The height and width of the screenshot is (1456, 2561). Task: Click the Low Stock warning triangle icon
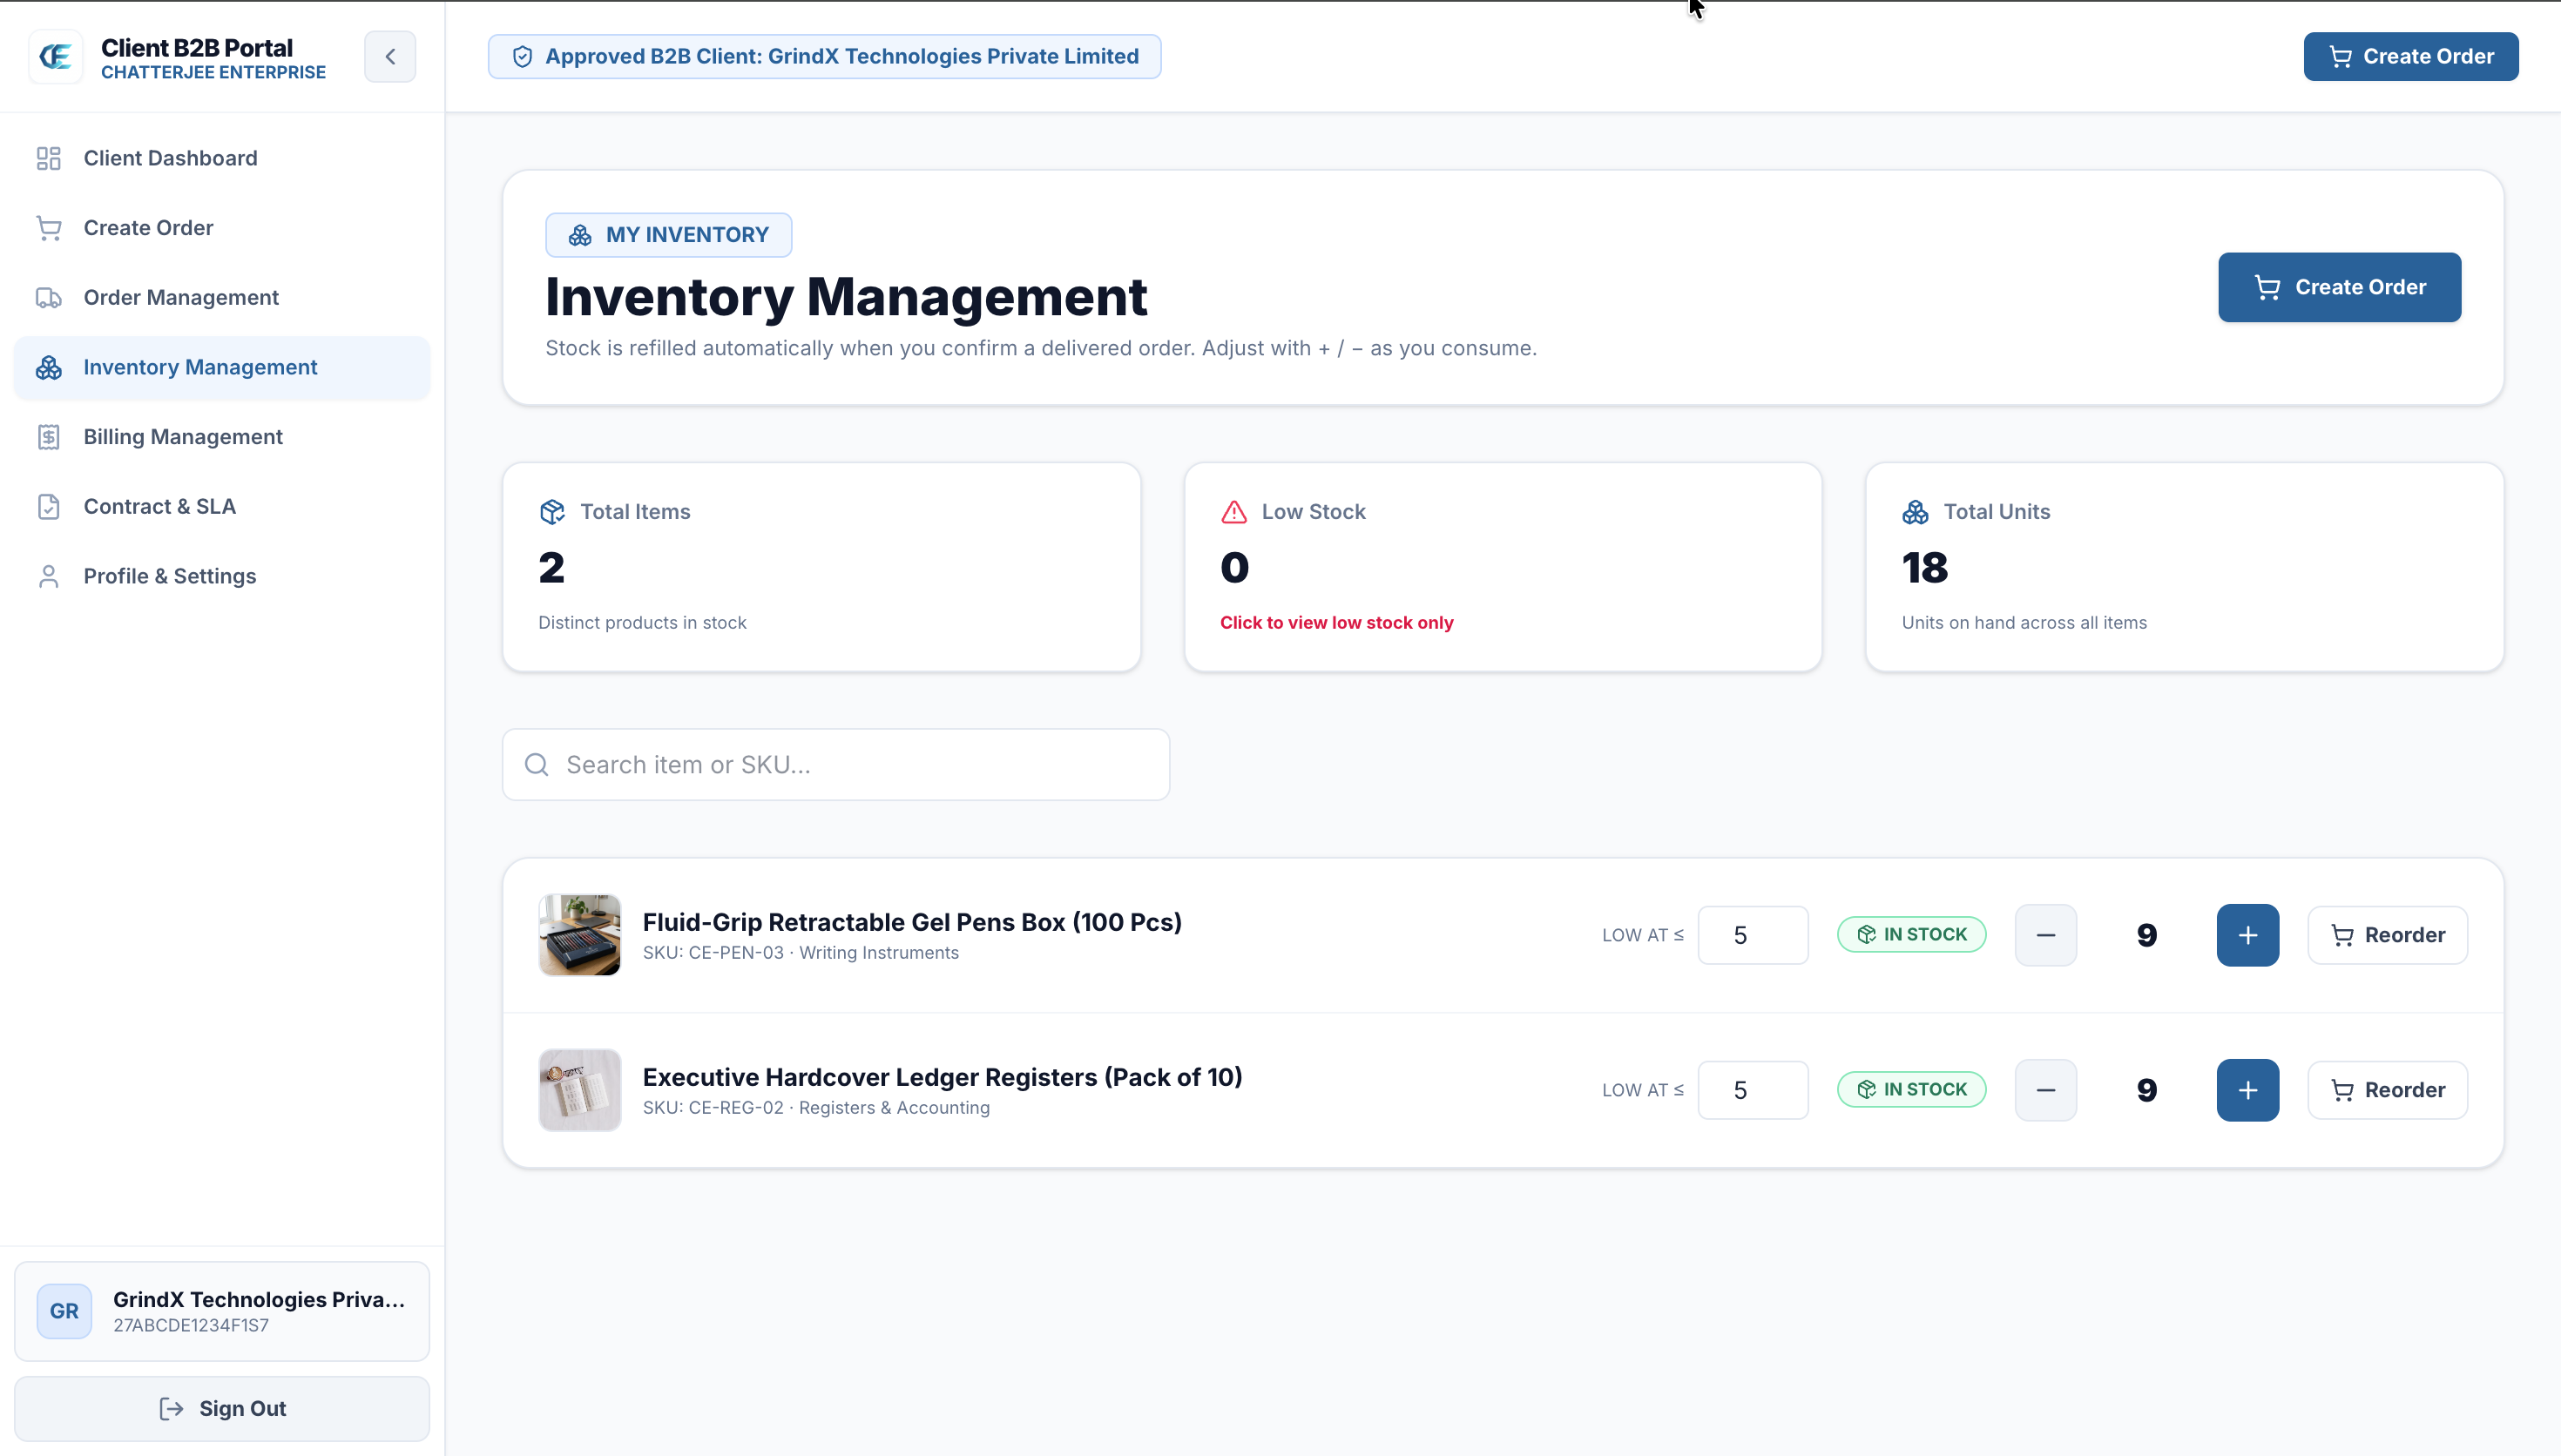pos(1234,512)
